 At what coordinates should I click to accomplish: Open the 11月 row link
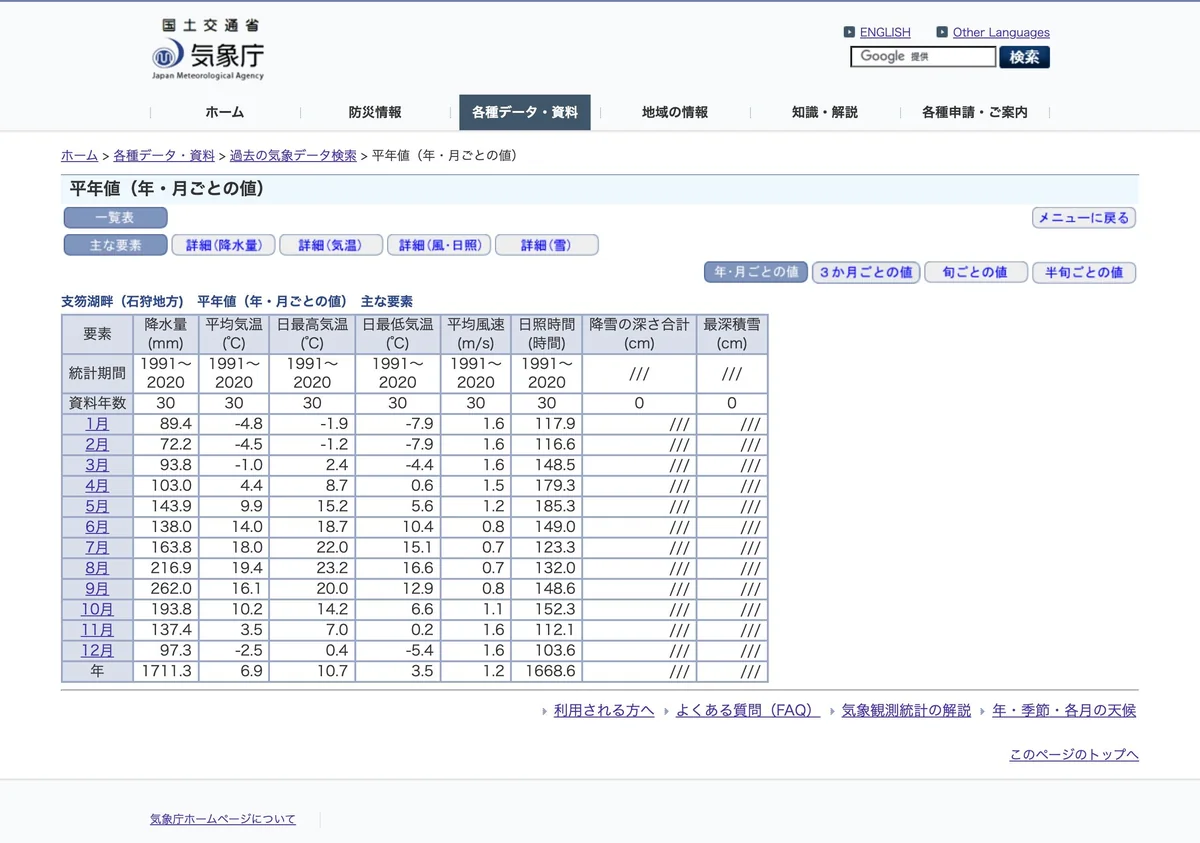point(97,630)
